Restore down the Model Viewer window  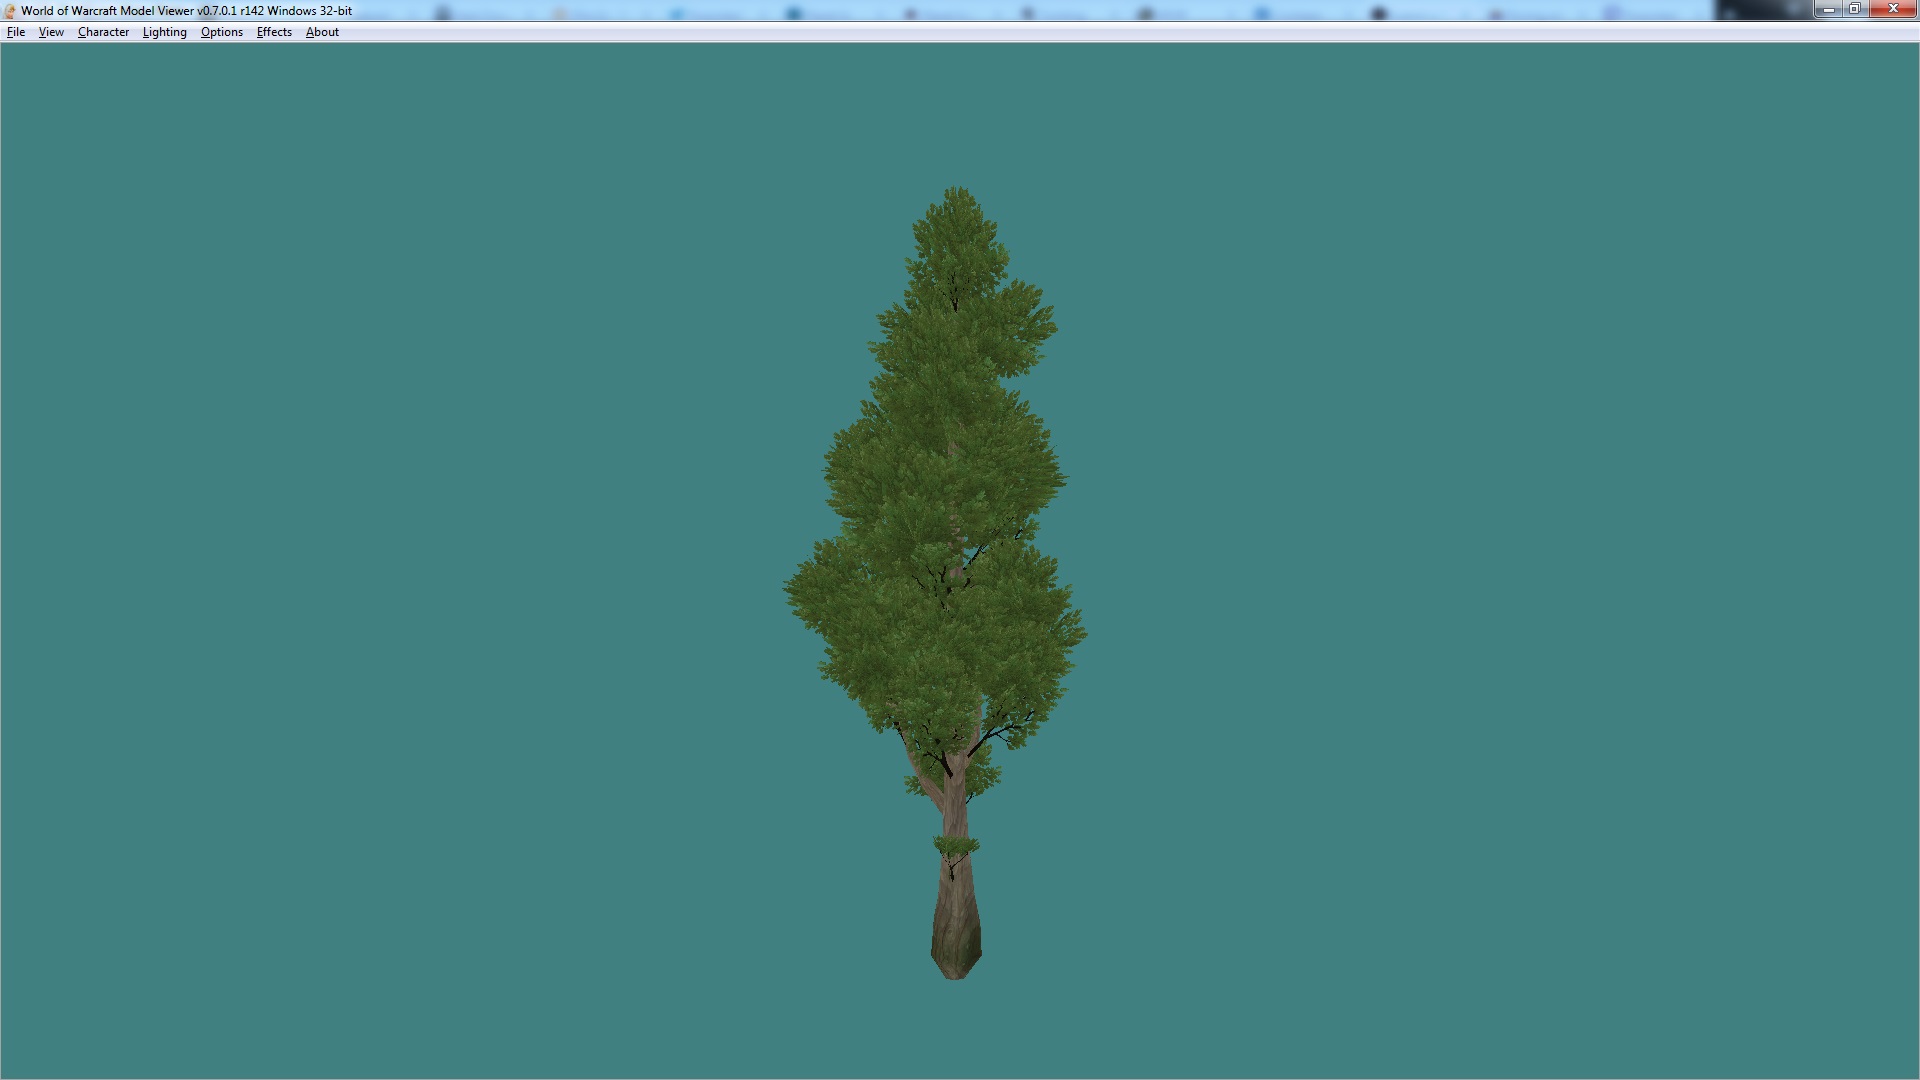pyautogui.click(x=1855, y=9)
